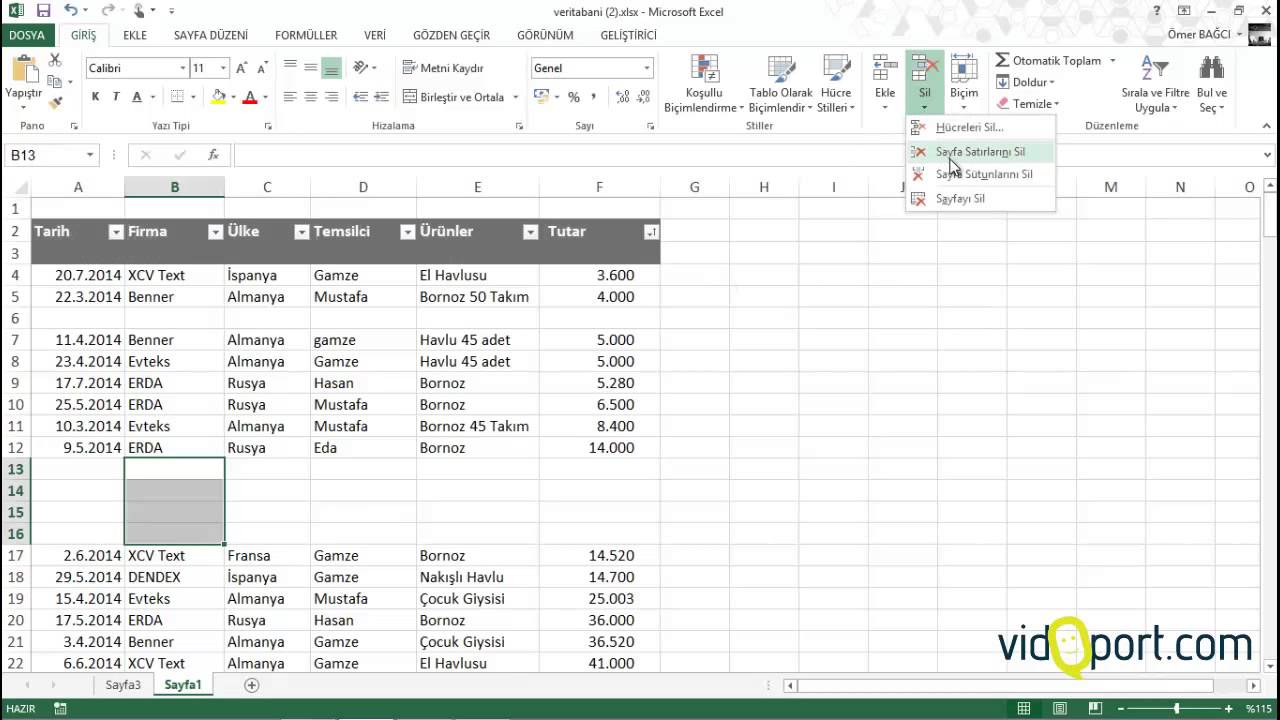The image size is (1280, 720).
Task: Click the Save icon in quick access toolbar
Action: [x=43, y=11]
